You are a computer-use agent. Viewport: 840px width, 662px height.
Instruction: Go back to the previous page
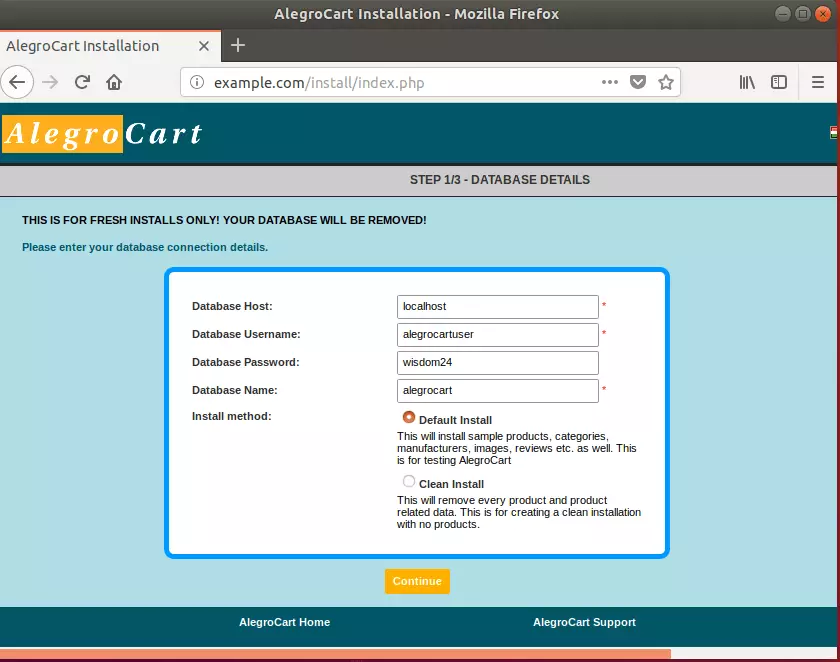[17, 82]
